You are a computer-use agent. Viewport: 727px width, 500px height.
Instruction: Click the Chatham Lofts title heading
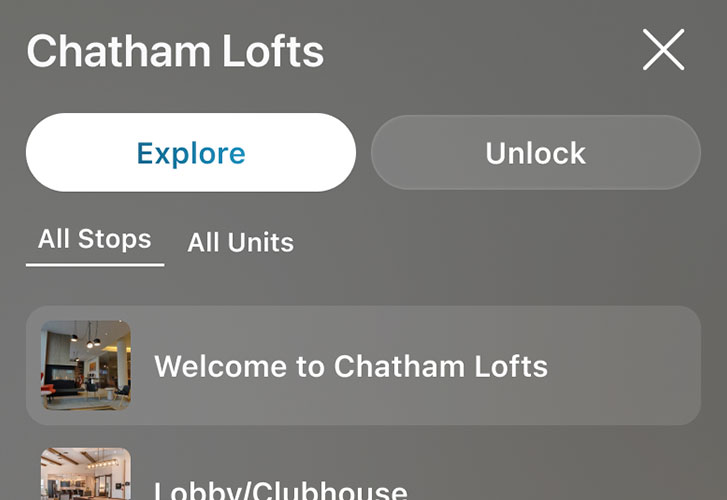pyautogui.click(x=175, y=51)
